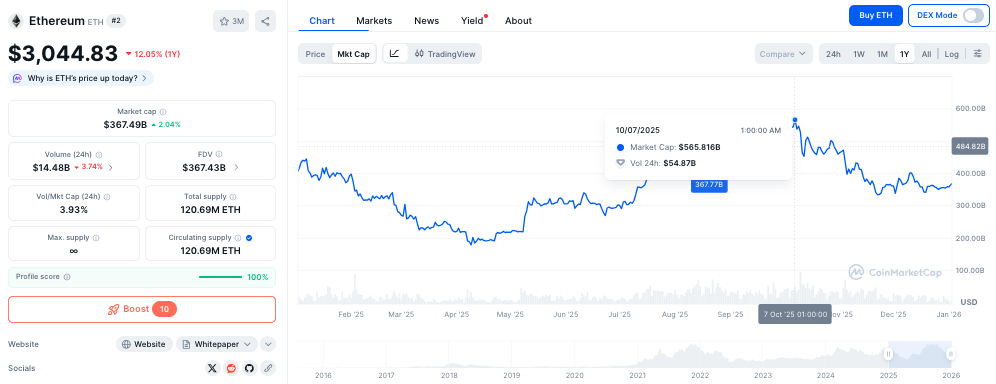
Task: Open the Yield tab
Action: pyautogui.click(x=473, y=20)
